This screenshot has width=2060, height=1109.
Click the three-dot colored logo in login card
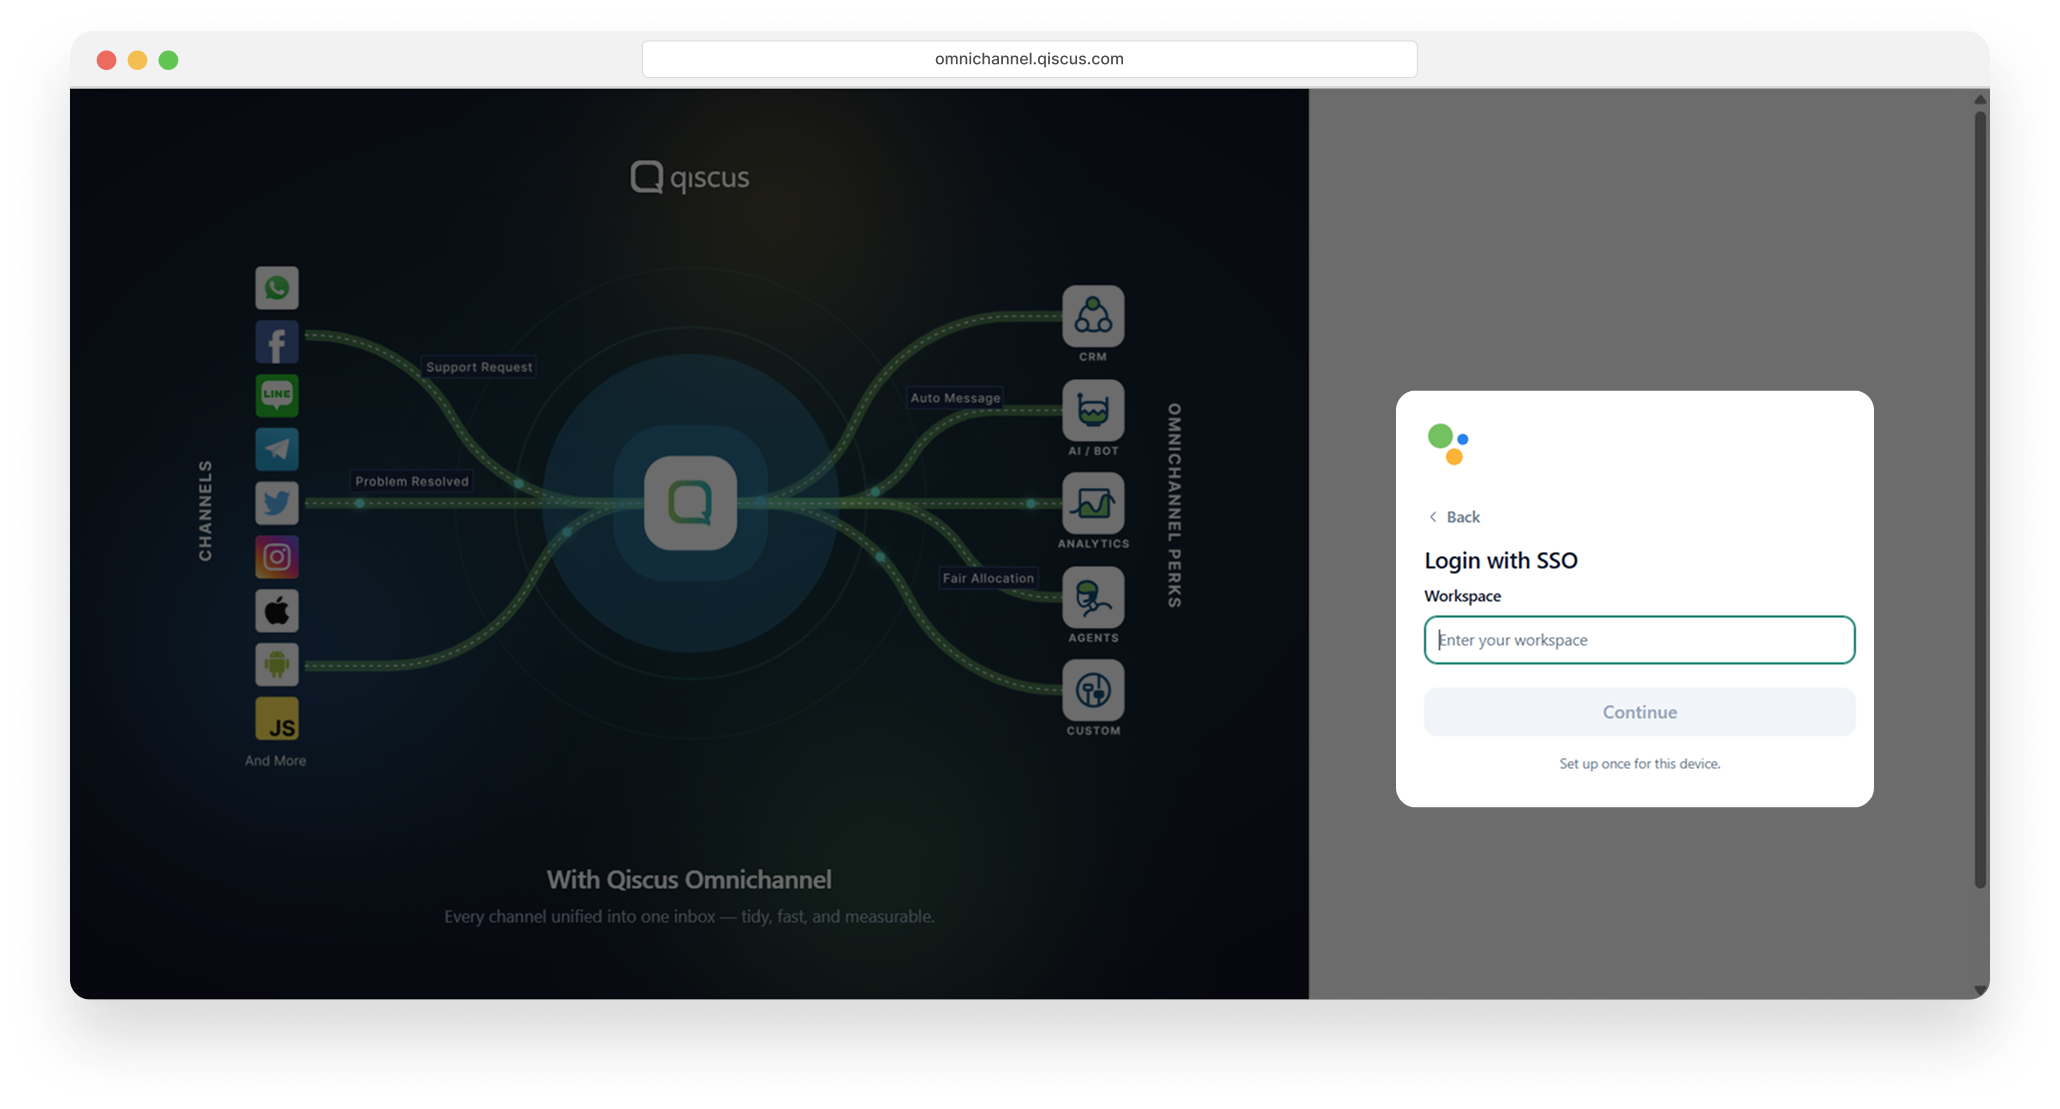coord(1448,444)
